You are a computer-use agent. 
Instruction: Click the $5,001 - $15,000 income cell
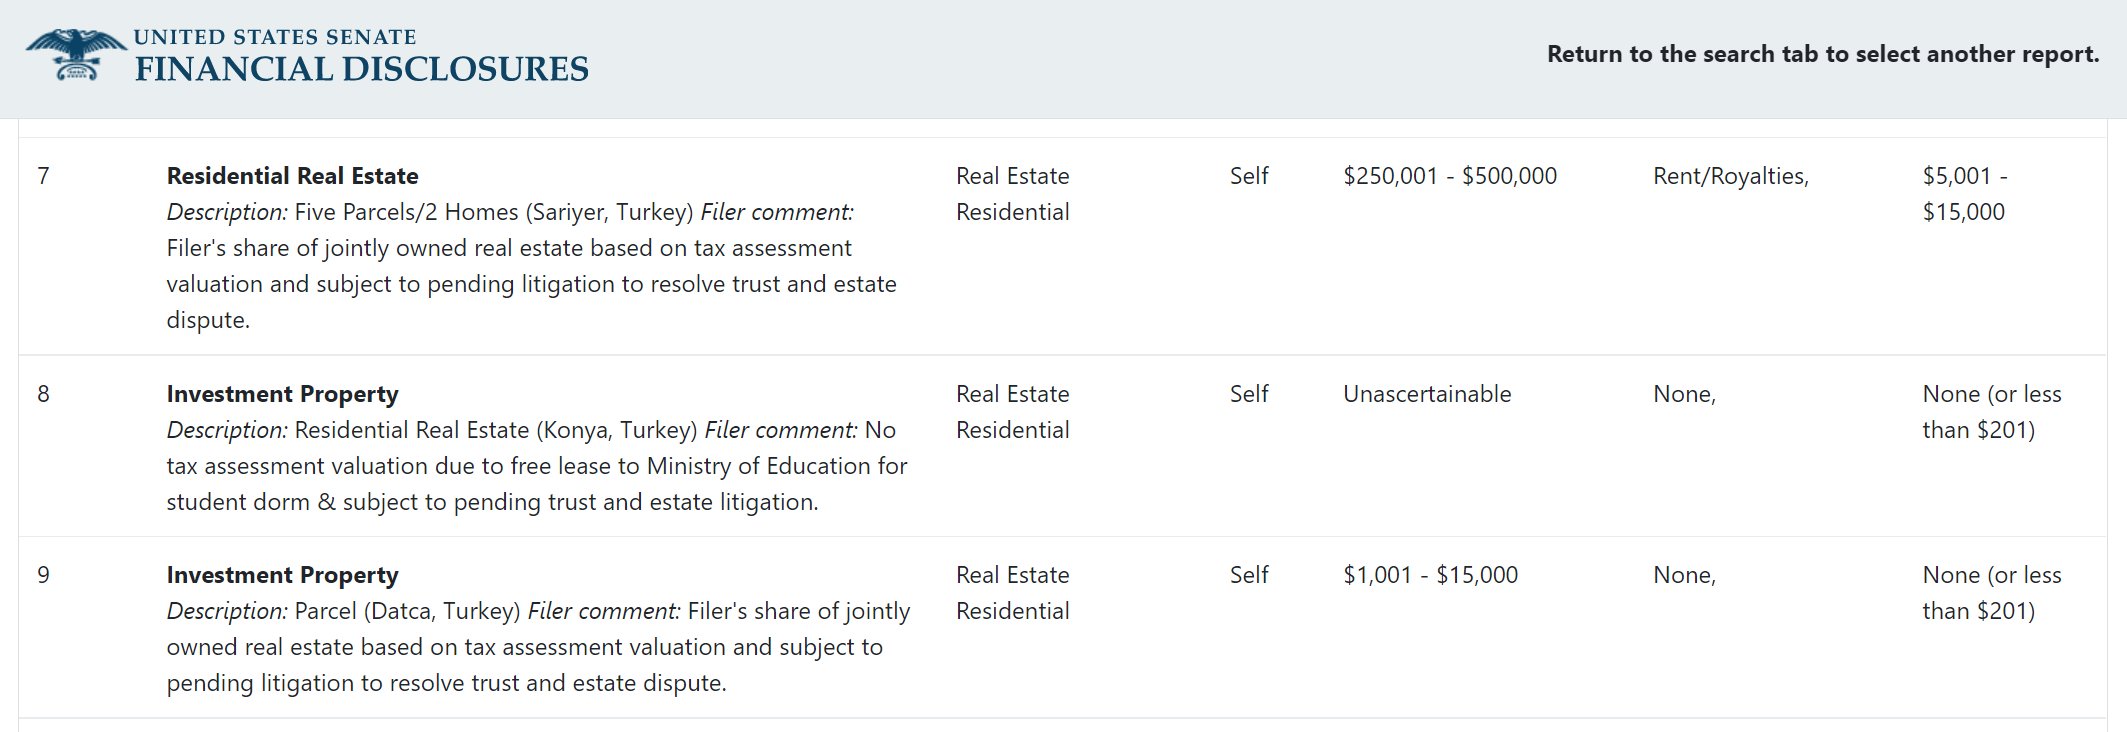pos(1963,194)
